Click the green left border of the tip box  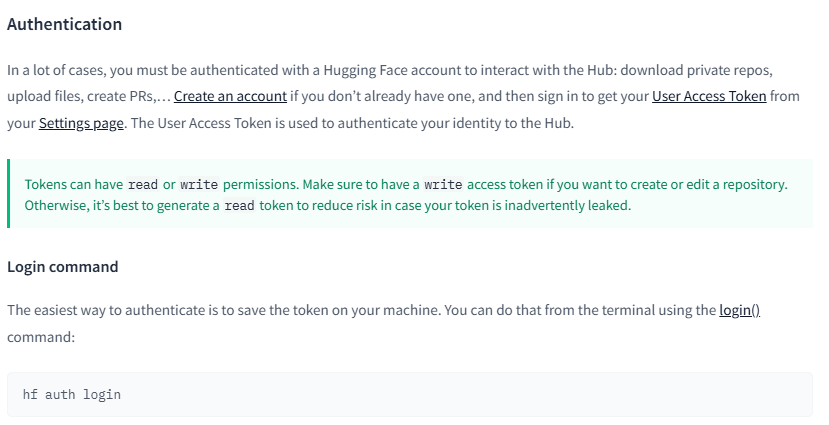click(x=9, y=194)
